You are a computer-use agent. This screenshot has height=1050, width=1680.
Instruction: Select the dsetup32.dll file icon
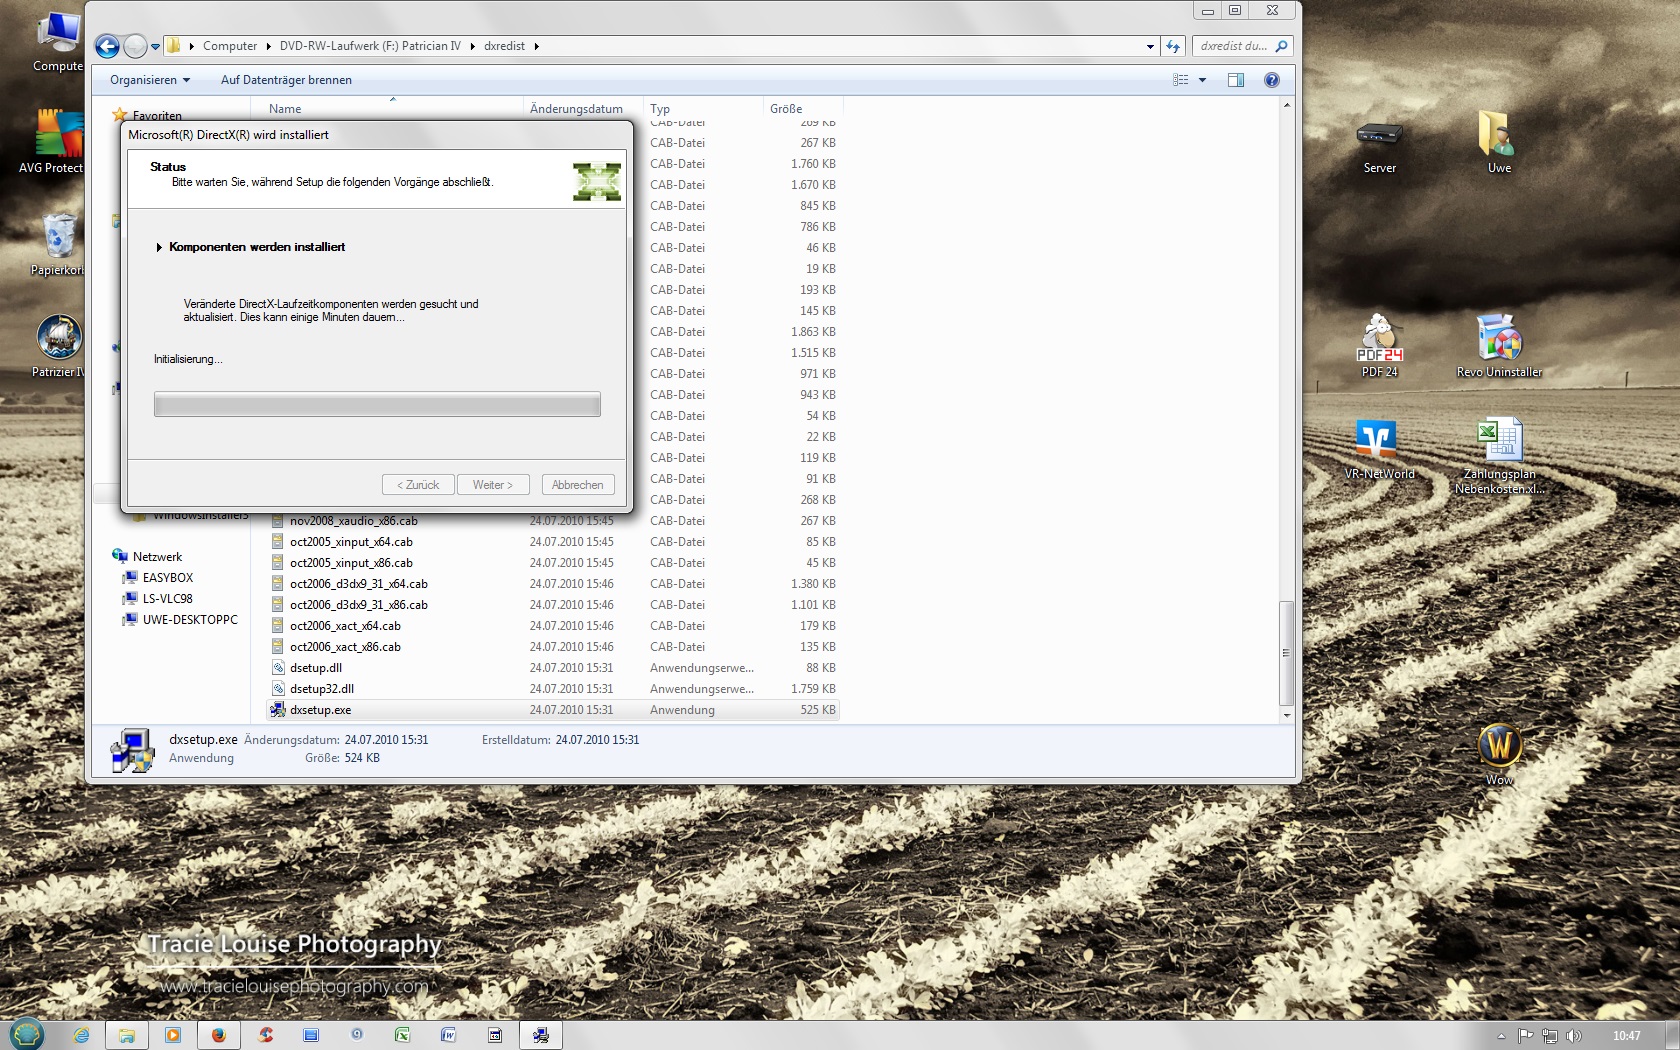click(278, 689)
